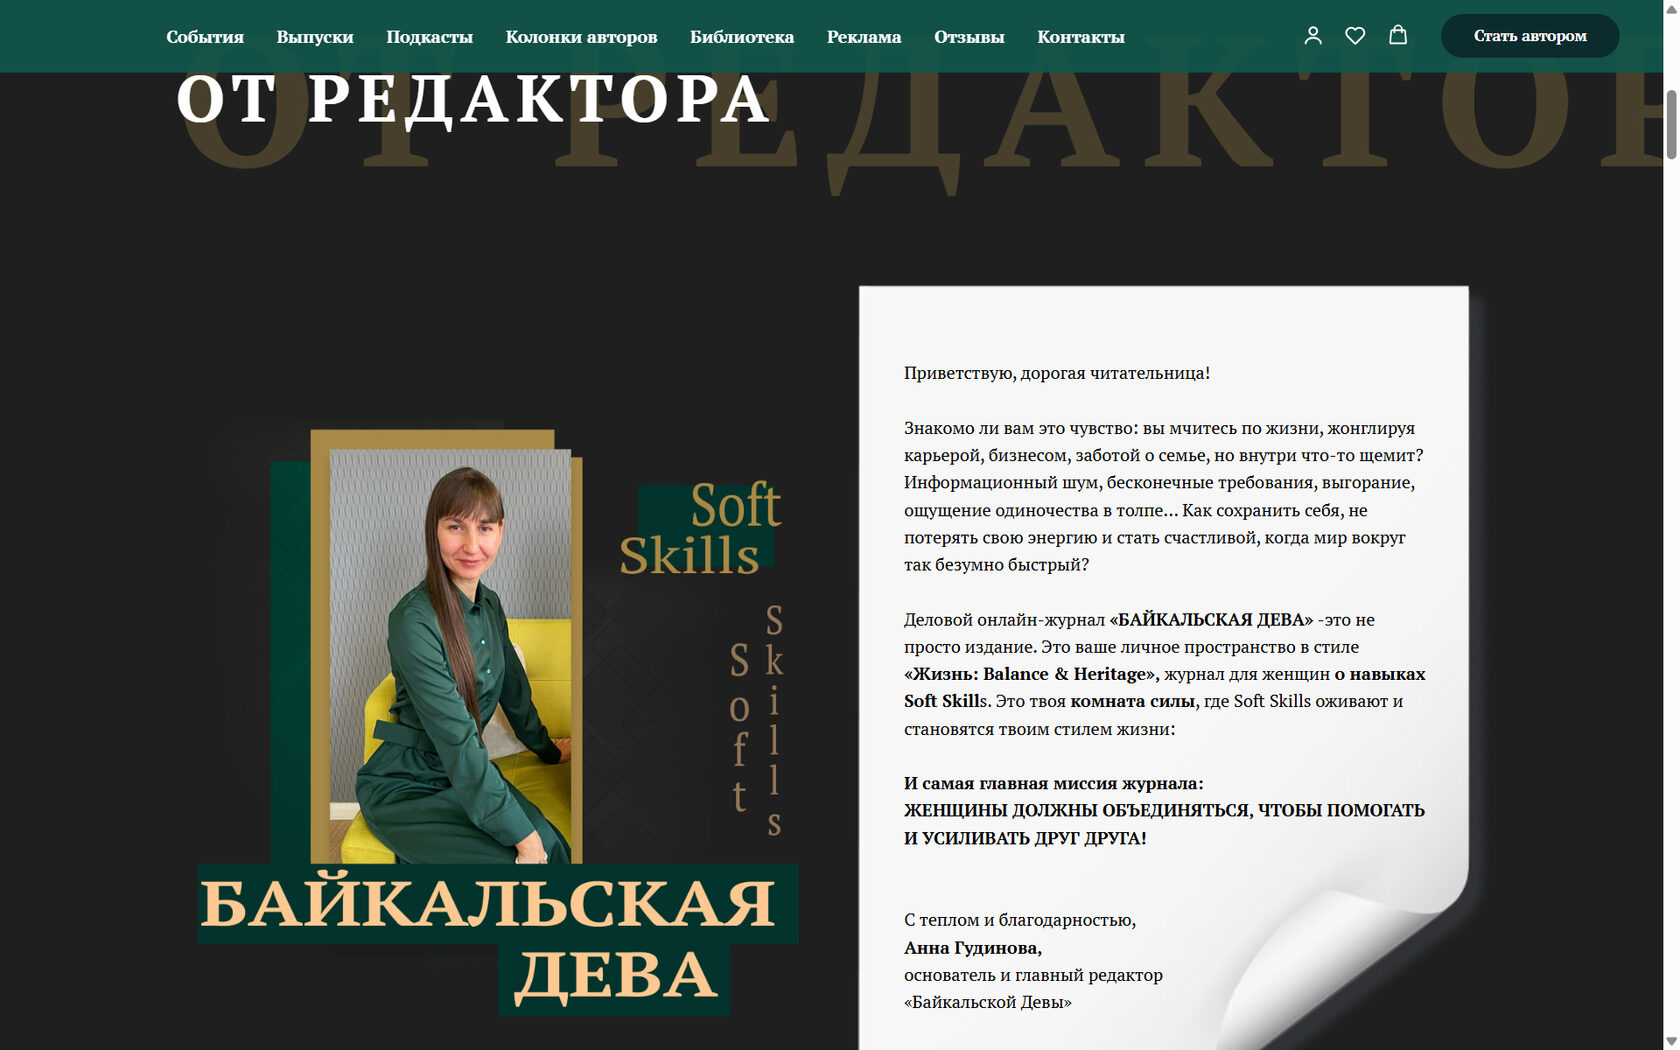Click the line И самая главная миссия журнала:

tap(1054, 783)
